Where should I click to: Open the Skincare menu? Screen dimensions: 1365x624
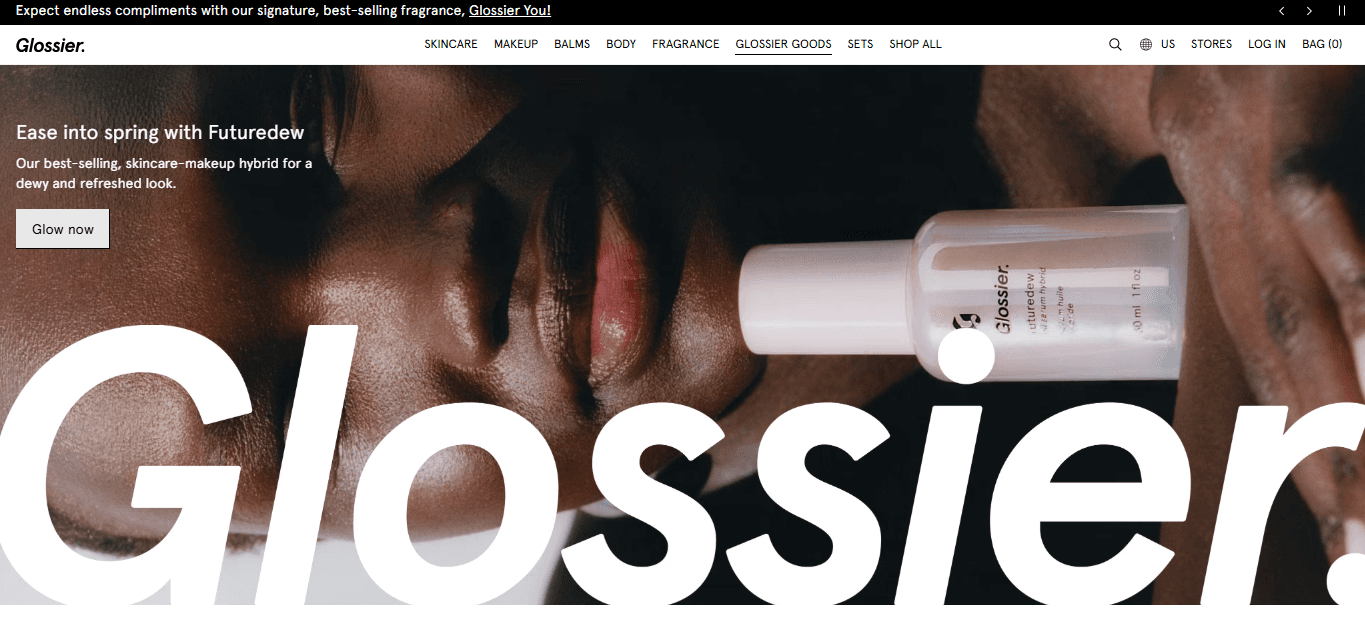[x=451, y=44]
